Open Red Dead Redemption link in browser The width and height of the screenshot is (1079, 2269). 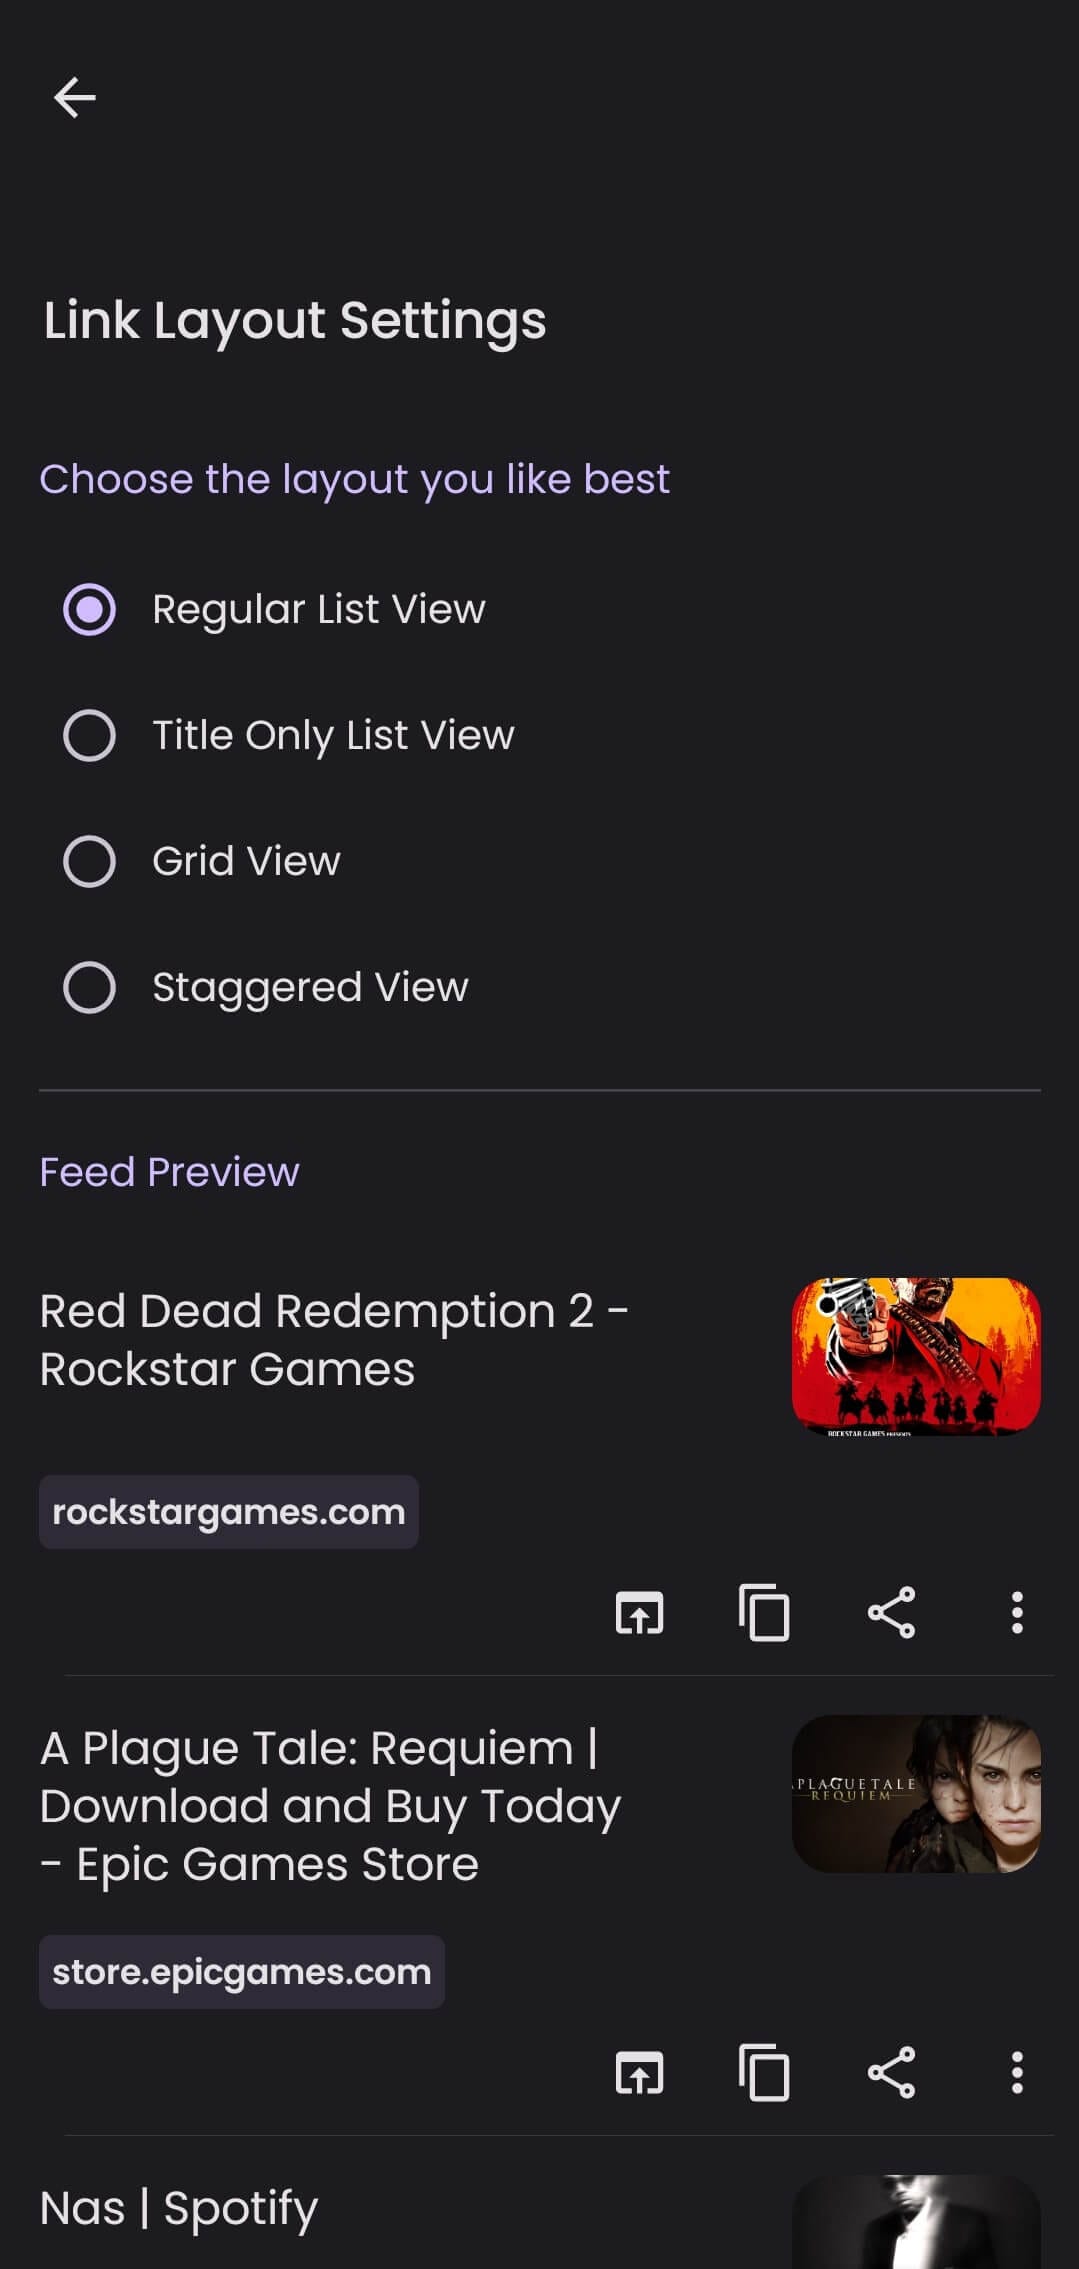point(639,1612)
